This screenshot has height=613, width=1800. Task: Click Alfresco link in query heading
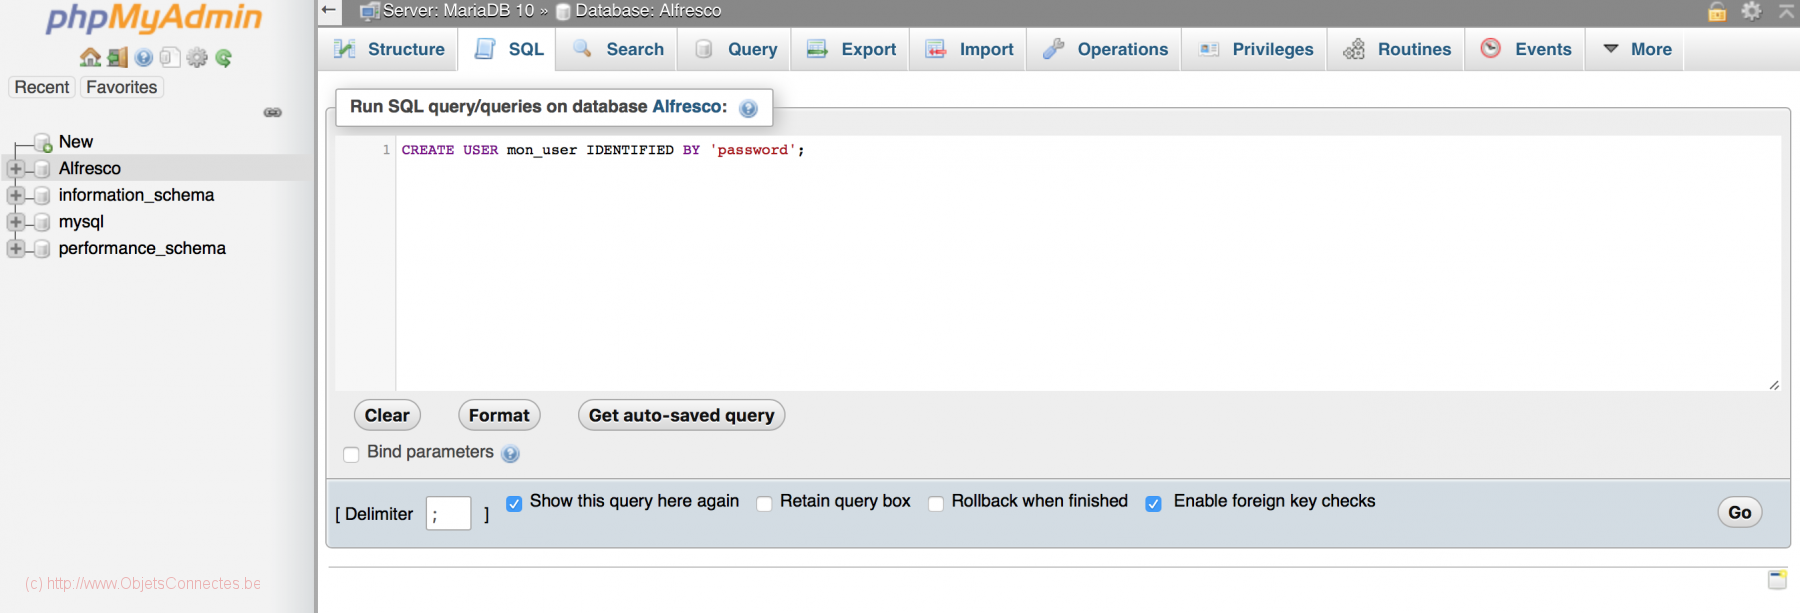[689, 106]
